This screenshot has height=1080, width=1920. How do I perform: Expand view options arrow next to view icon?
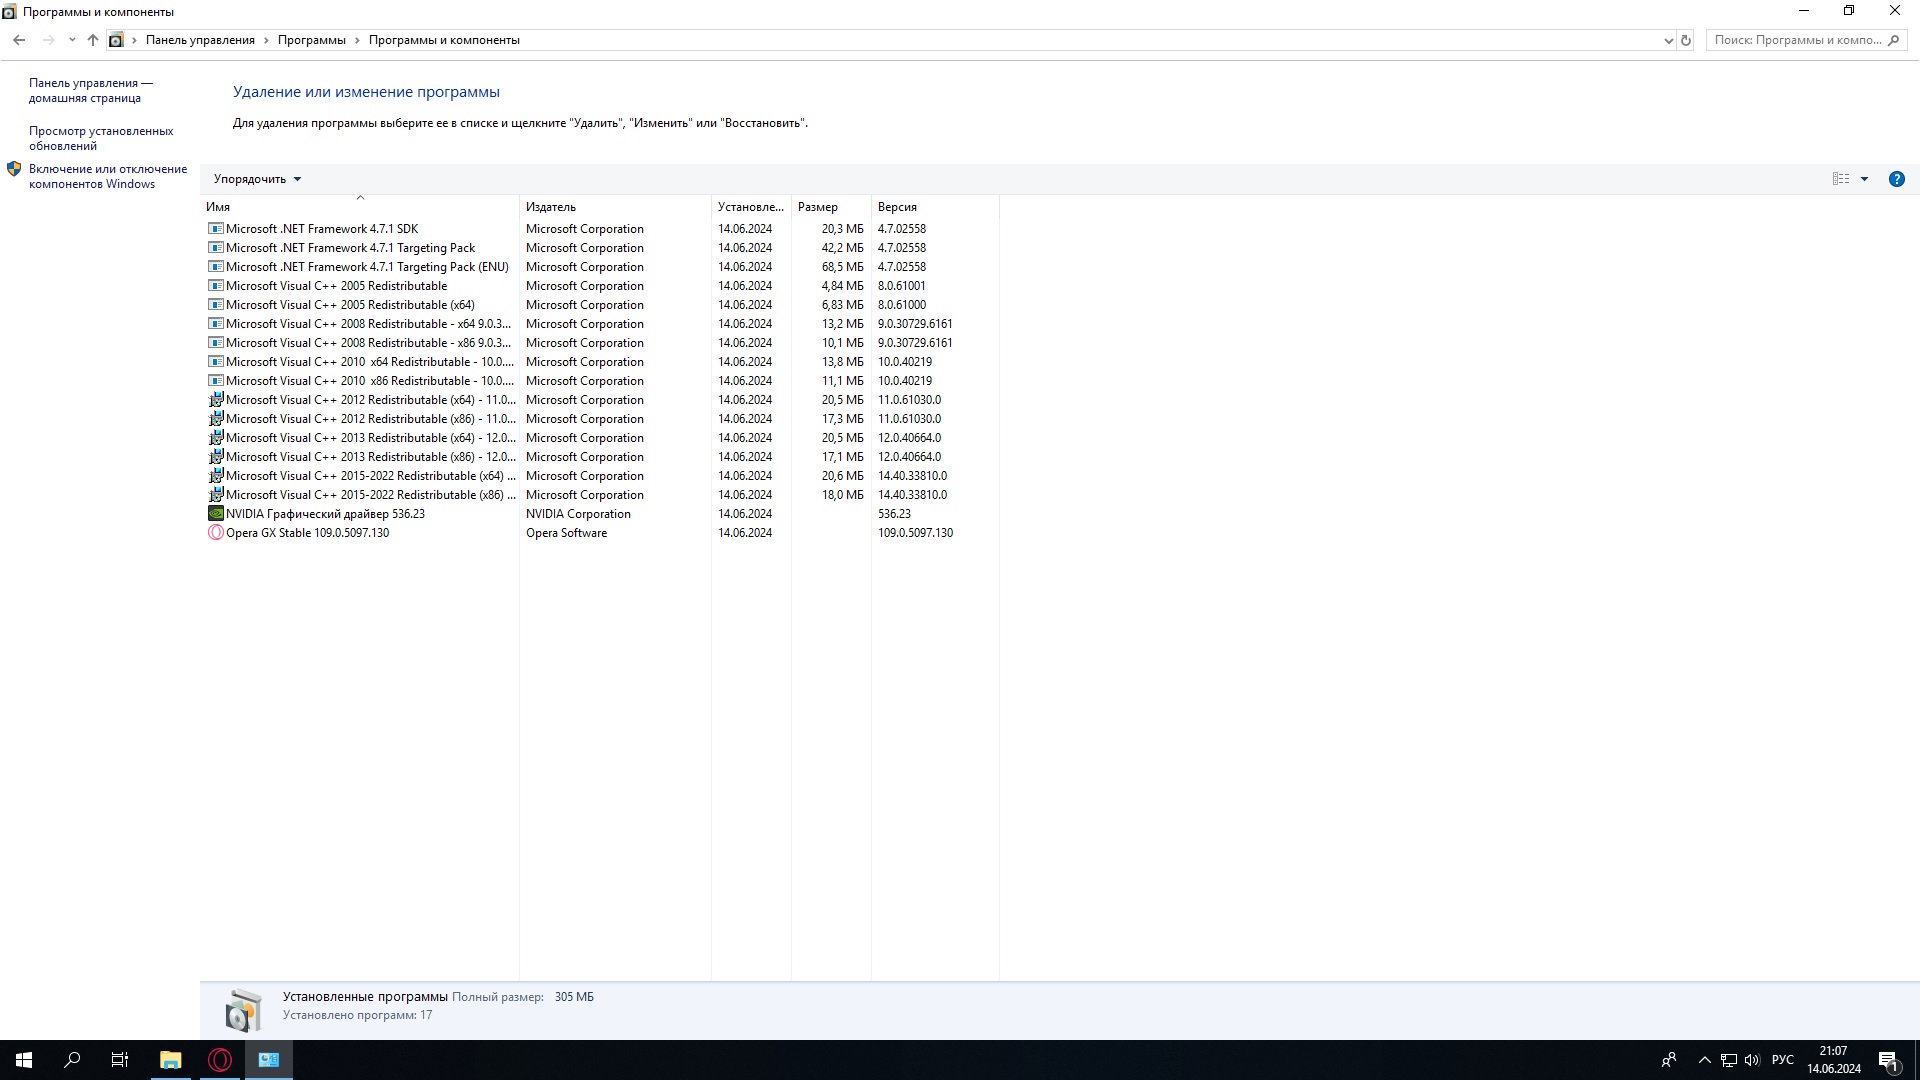(x=1864, y=179)
